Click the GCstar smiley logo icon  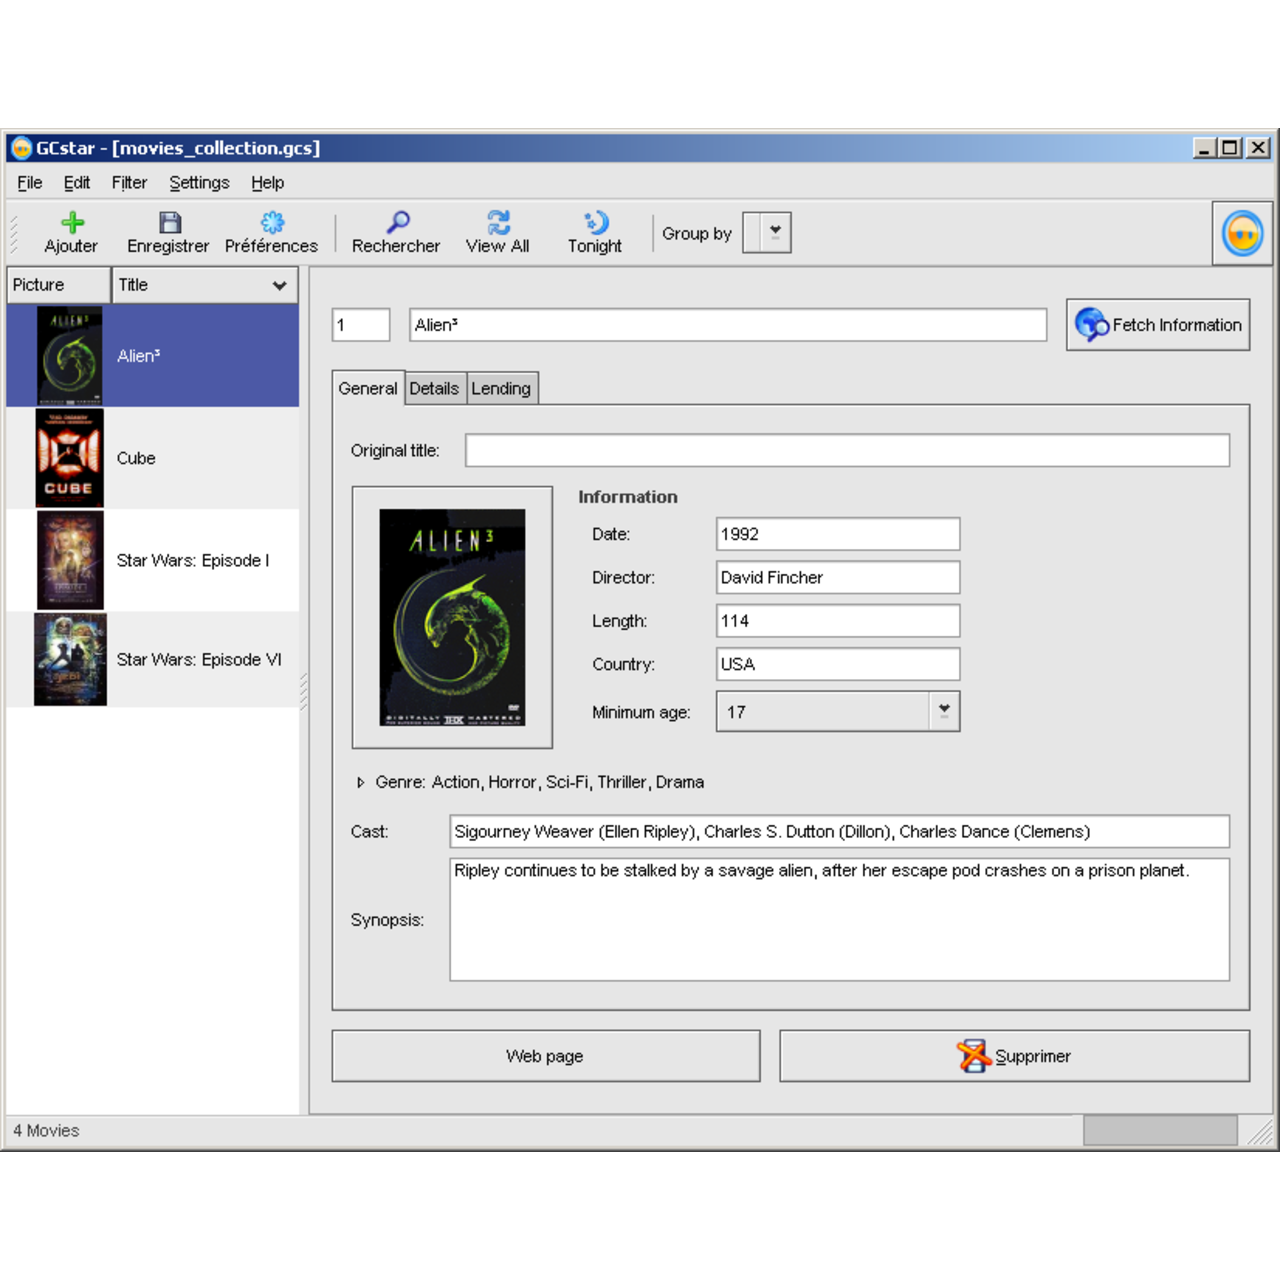(x=1241, y=232)
